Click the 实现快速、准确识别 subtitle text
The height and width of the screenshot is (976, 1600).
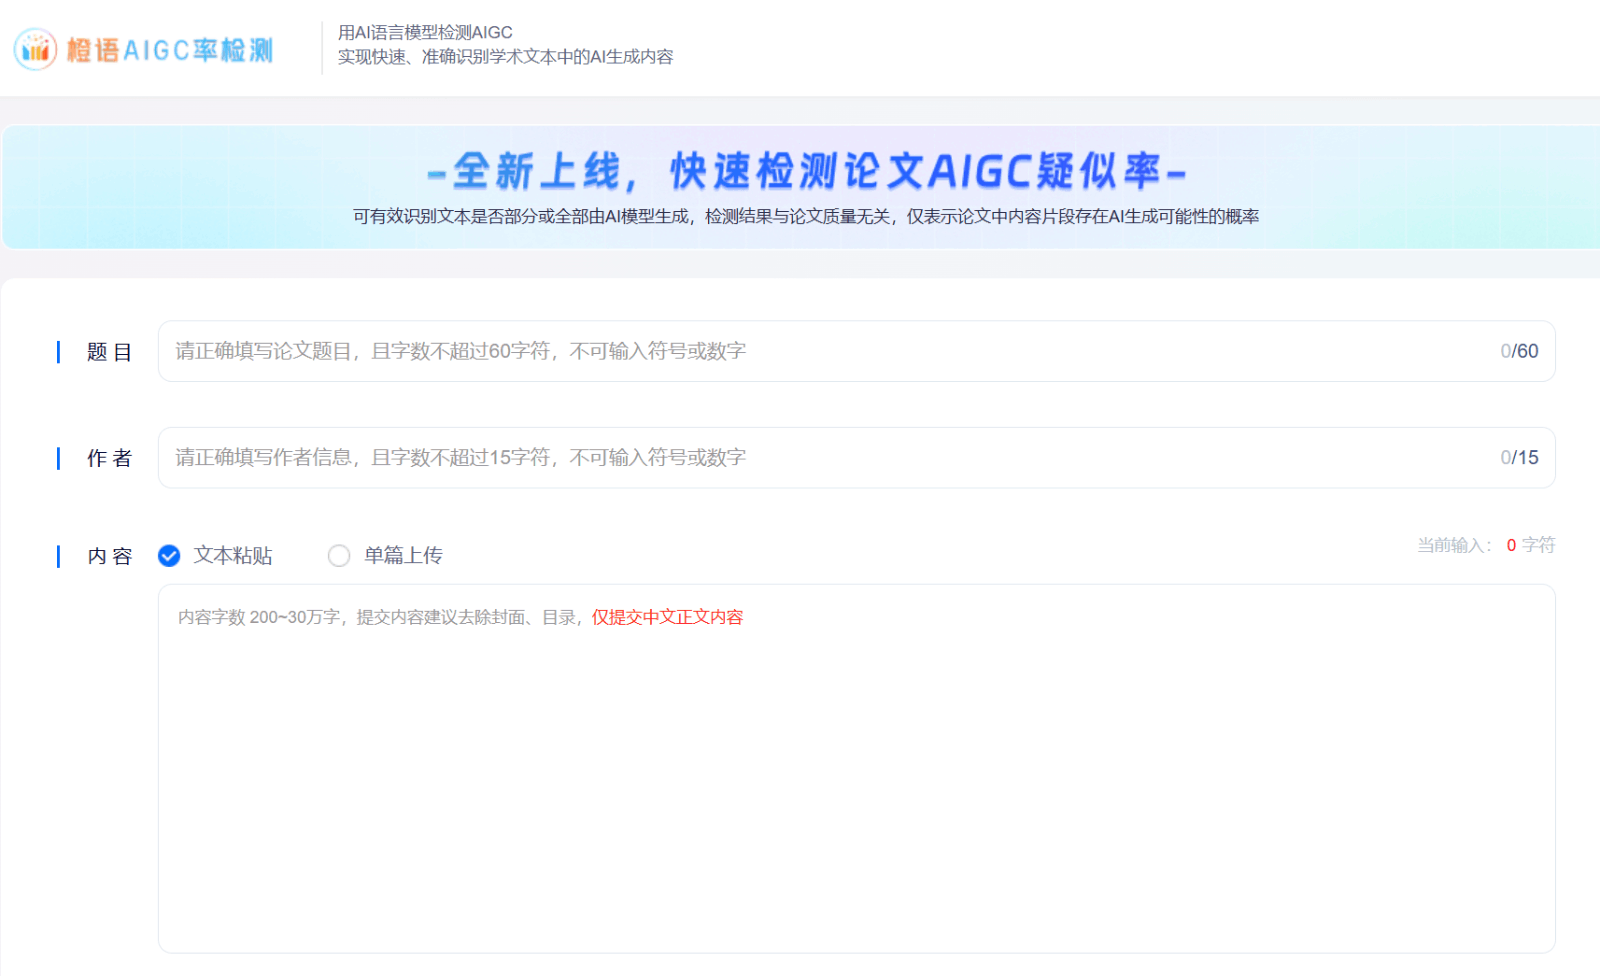point(505,57)
